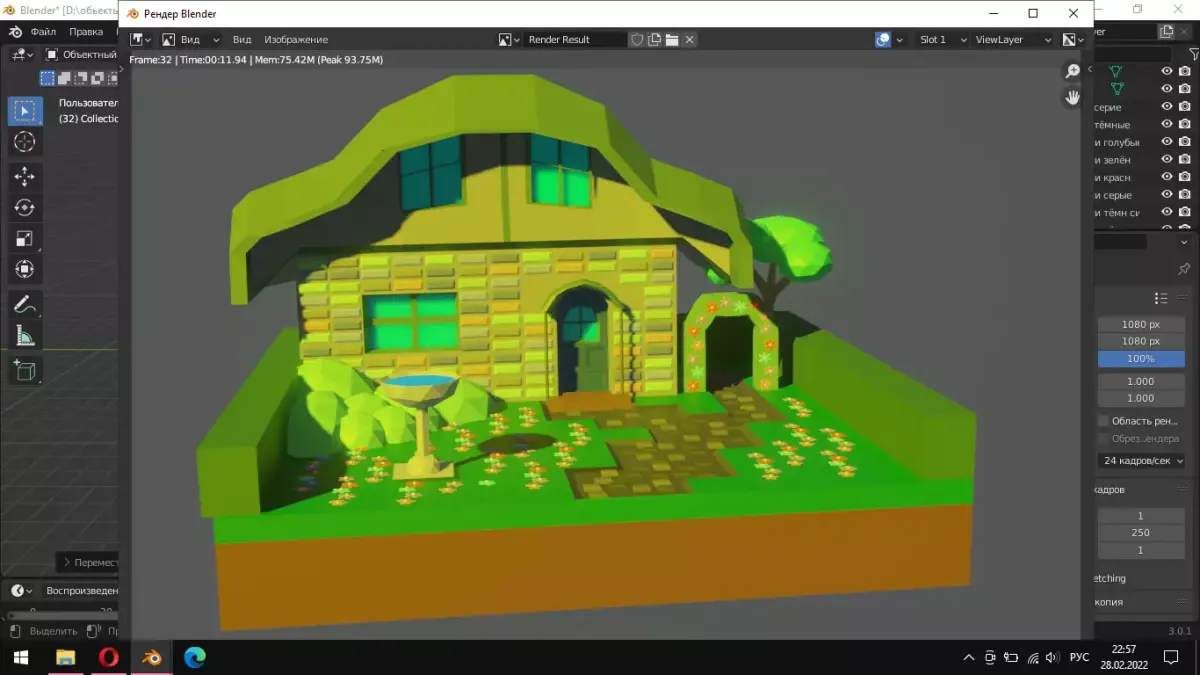Select the Select Box tool in main Blender window
Screen dimensions: 1200x675
25,111
